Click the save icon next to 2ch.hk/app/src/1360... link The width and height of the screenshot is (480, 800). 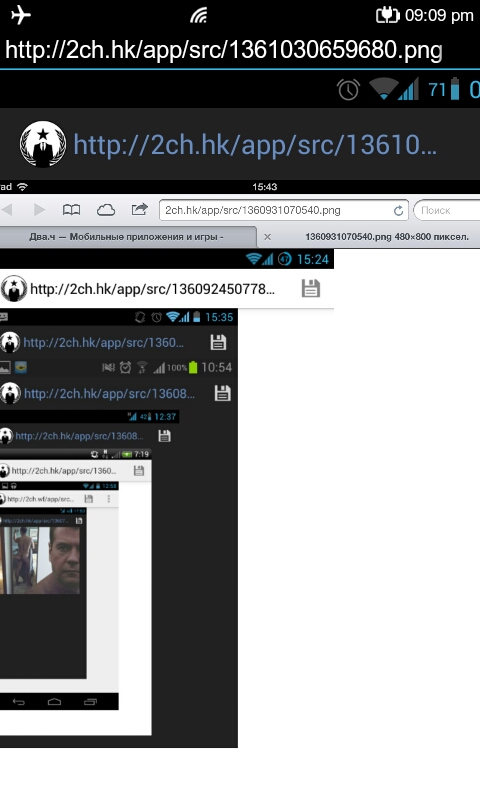[218, 342]
